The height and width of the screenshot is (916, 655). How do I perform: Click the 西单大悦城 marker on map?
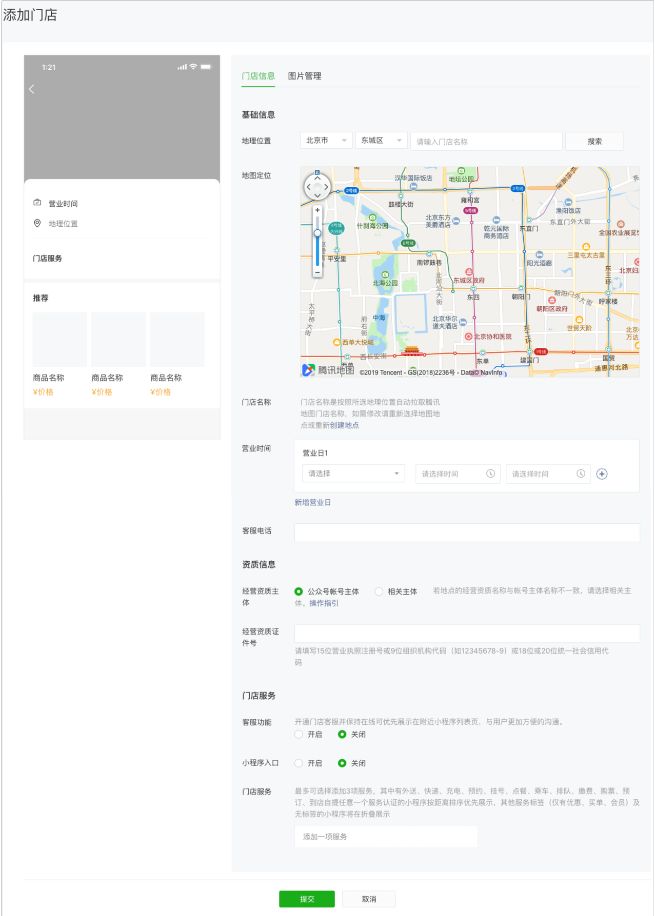pos(337,342)
